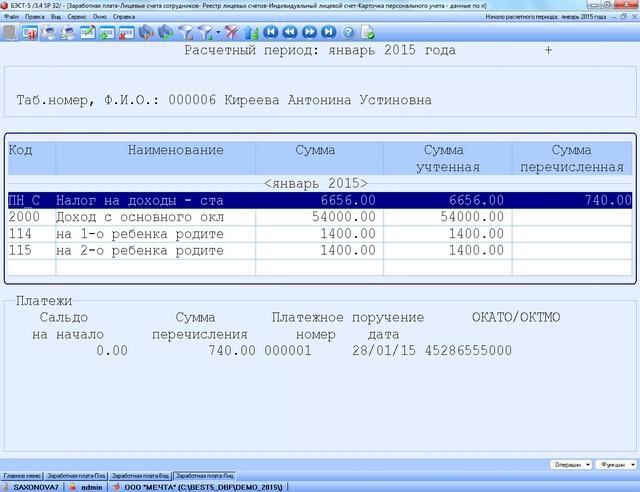Click the crossed-out red filter removal icon
The image size is (640, 492).
pyautogui.click(x=231, y=32)
